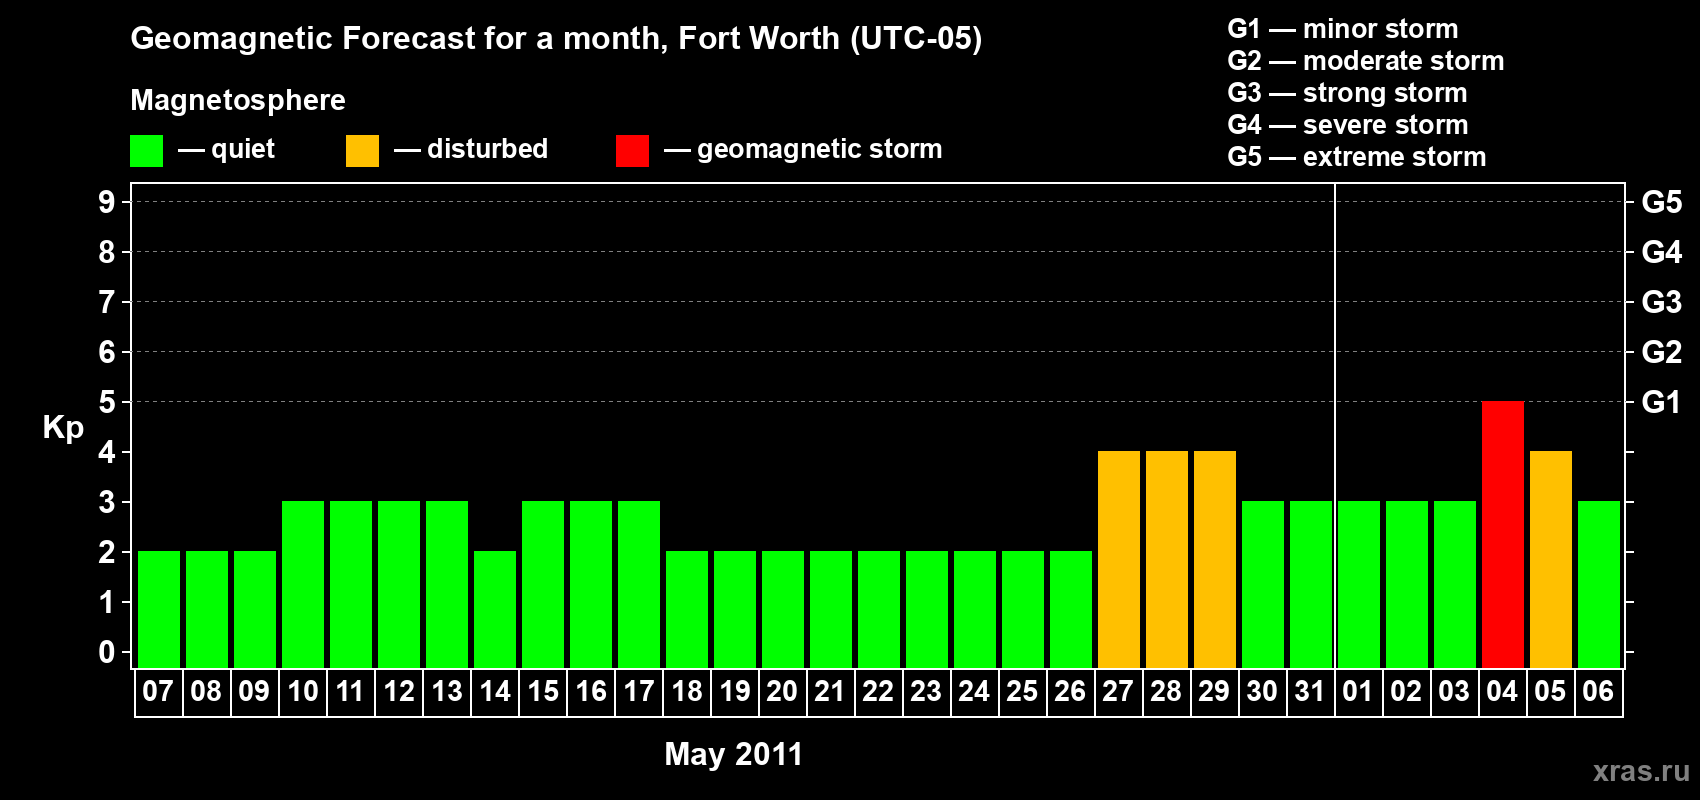Click the orange disturbed legend swatch
Viewport: 1700px width, 800px height.
pyautogui.click(x=362, y=151)
